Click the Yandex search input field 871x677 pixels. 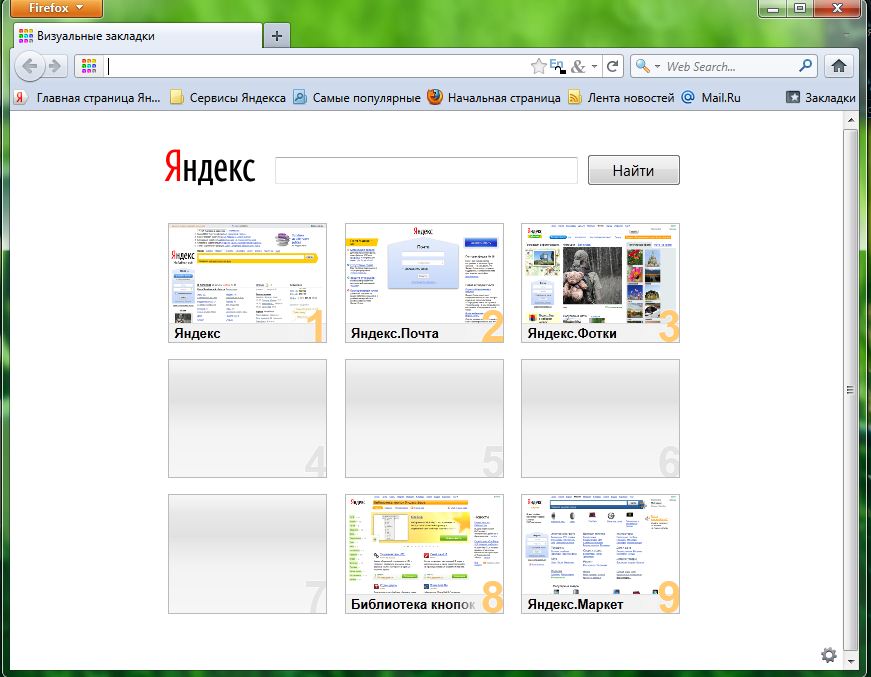click(x=426, y=171)
